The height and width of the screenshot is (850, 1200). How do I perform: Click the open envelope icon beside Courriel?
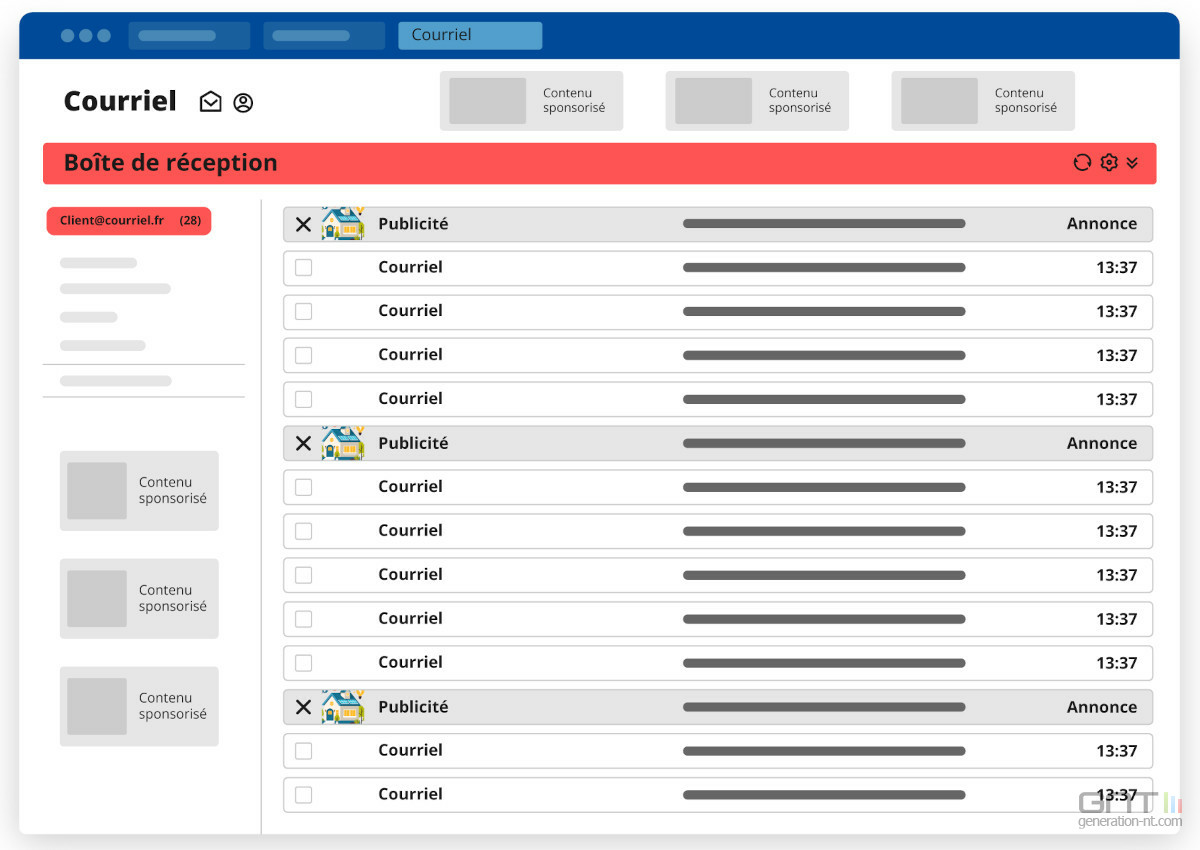tap(210, 102)
